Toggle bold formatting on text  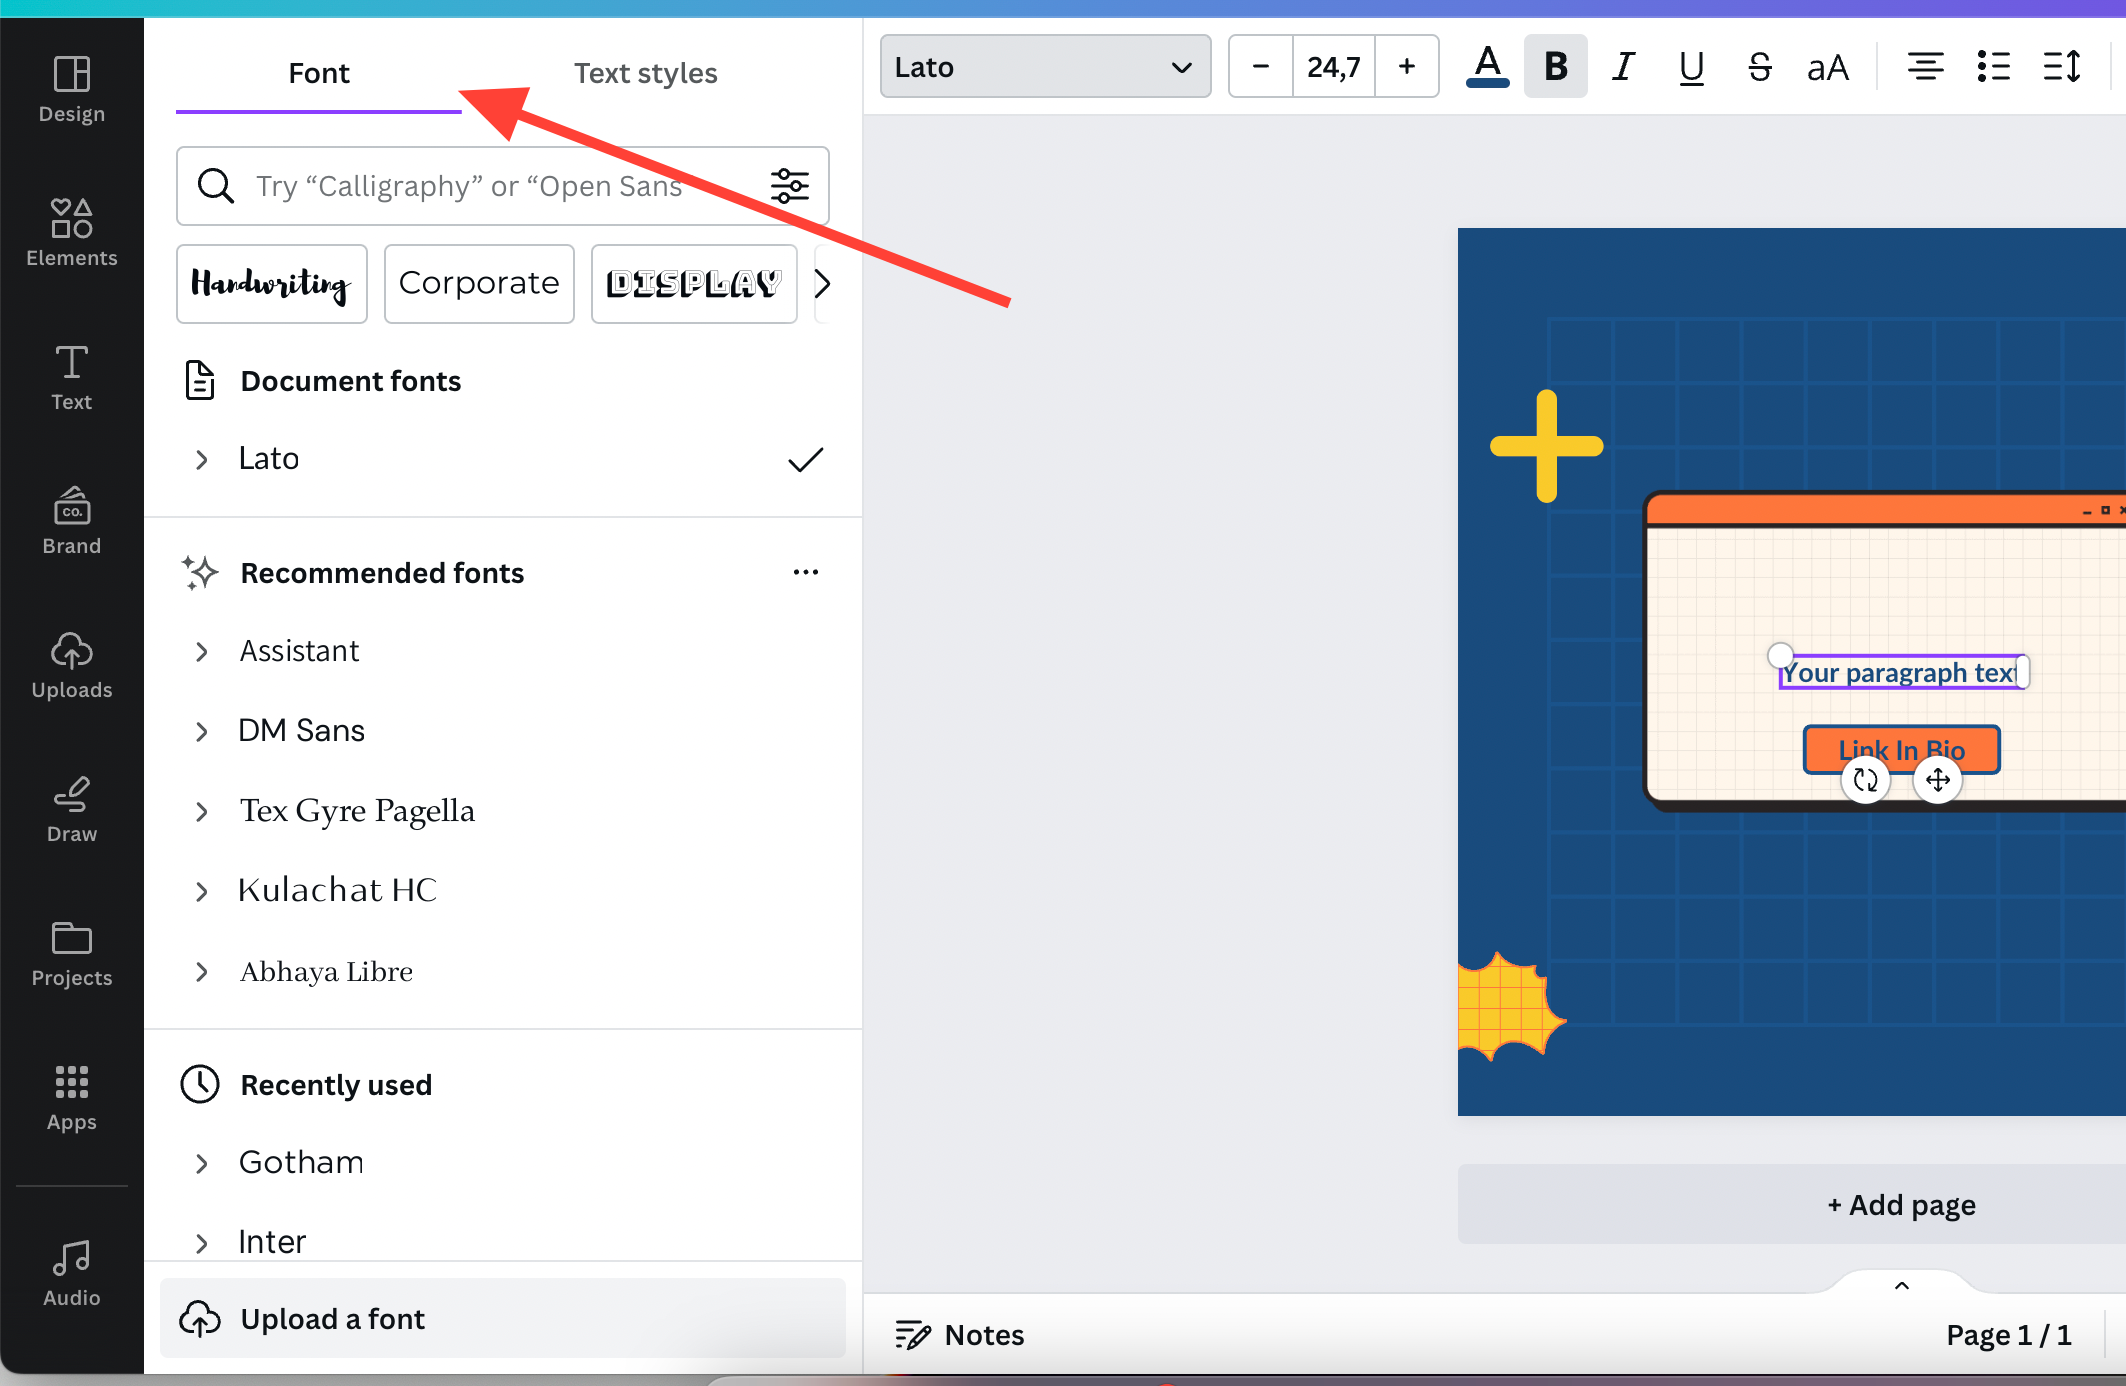(1556, 65)
